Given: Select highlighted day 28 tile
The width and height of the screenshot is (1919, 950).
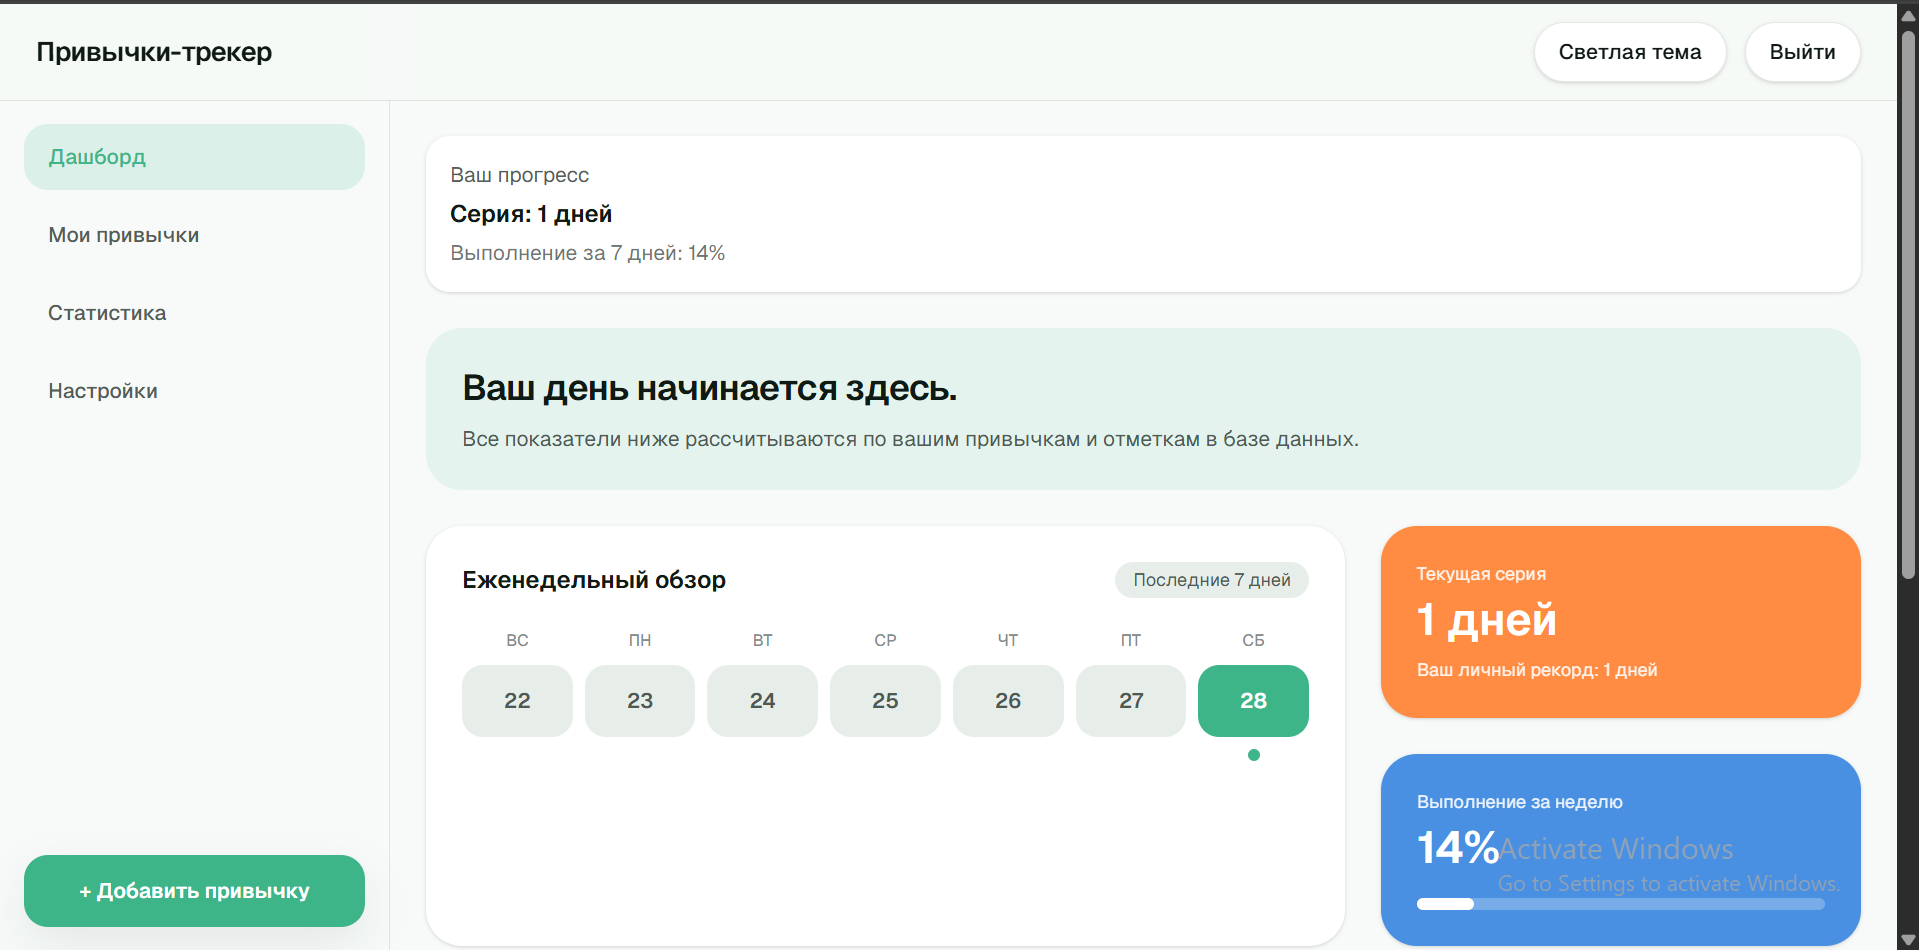Looking at the screenshot, I should 1253,701.
